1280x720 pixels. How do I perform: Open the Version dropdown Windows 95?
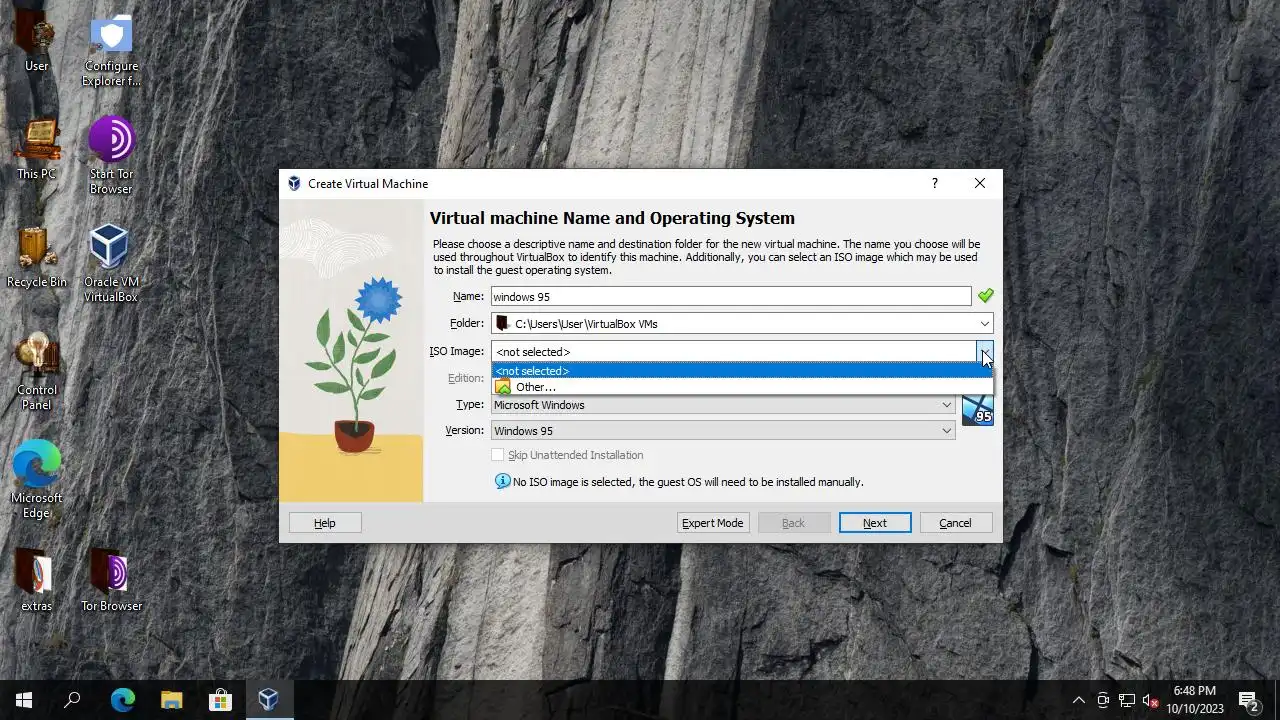(x=722, y=431)
